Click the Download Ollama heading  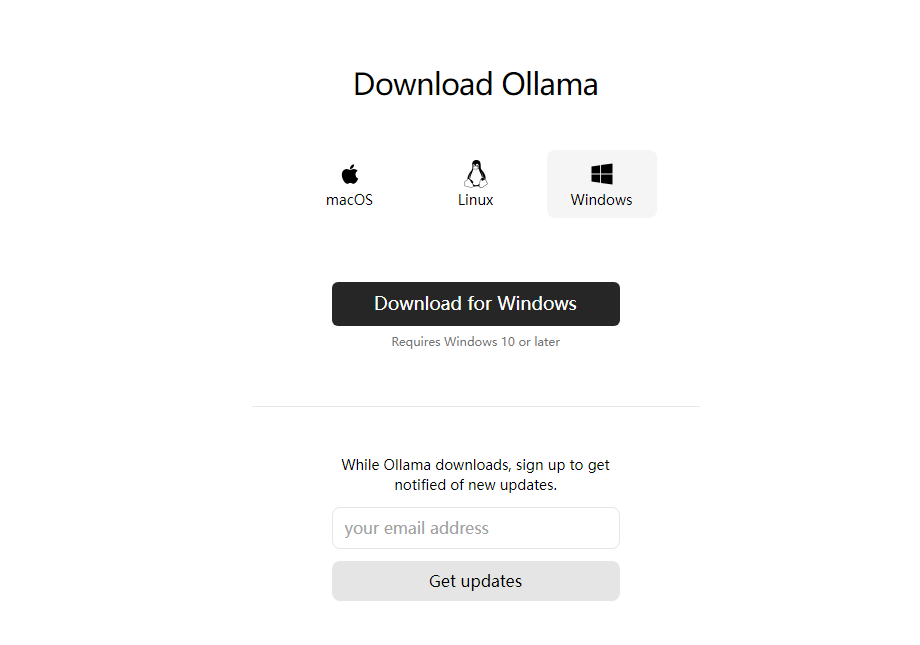click(x=476, y=85)
